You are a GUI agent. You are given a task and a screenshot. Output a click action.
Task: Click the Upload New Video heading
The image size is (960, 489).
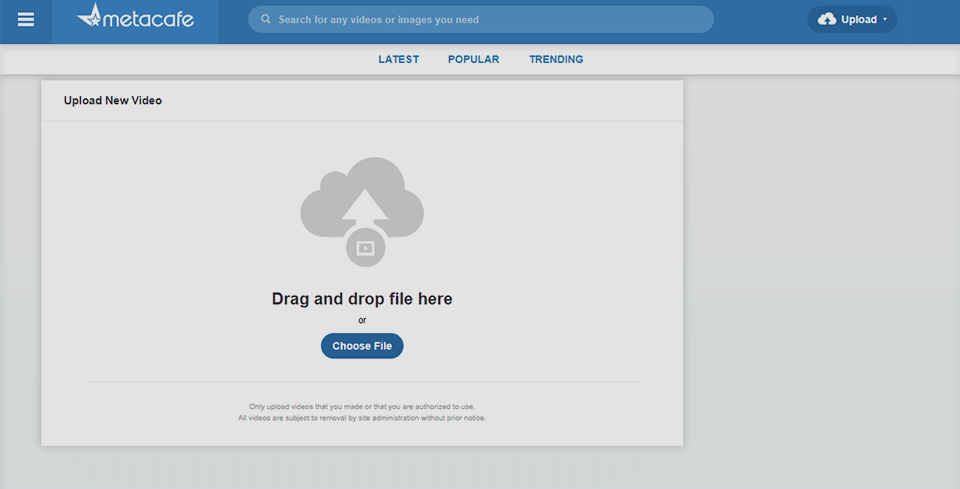pos(113,101)
